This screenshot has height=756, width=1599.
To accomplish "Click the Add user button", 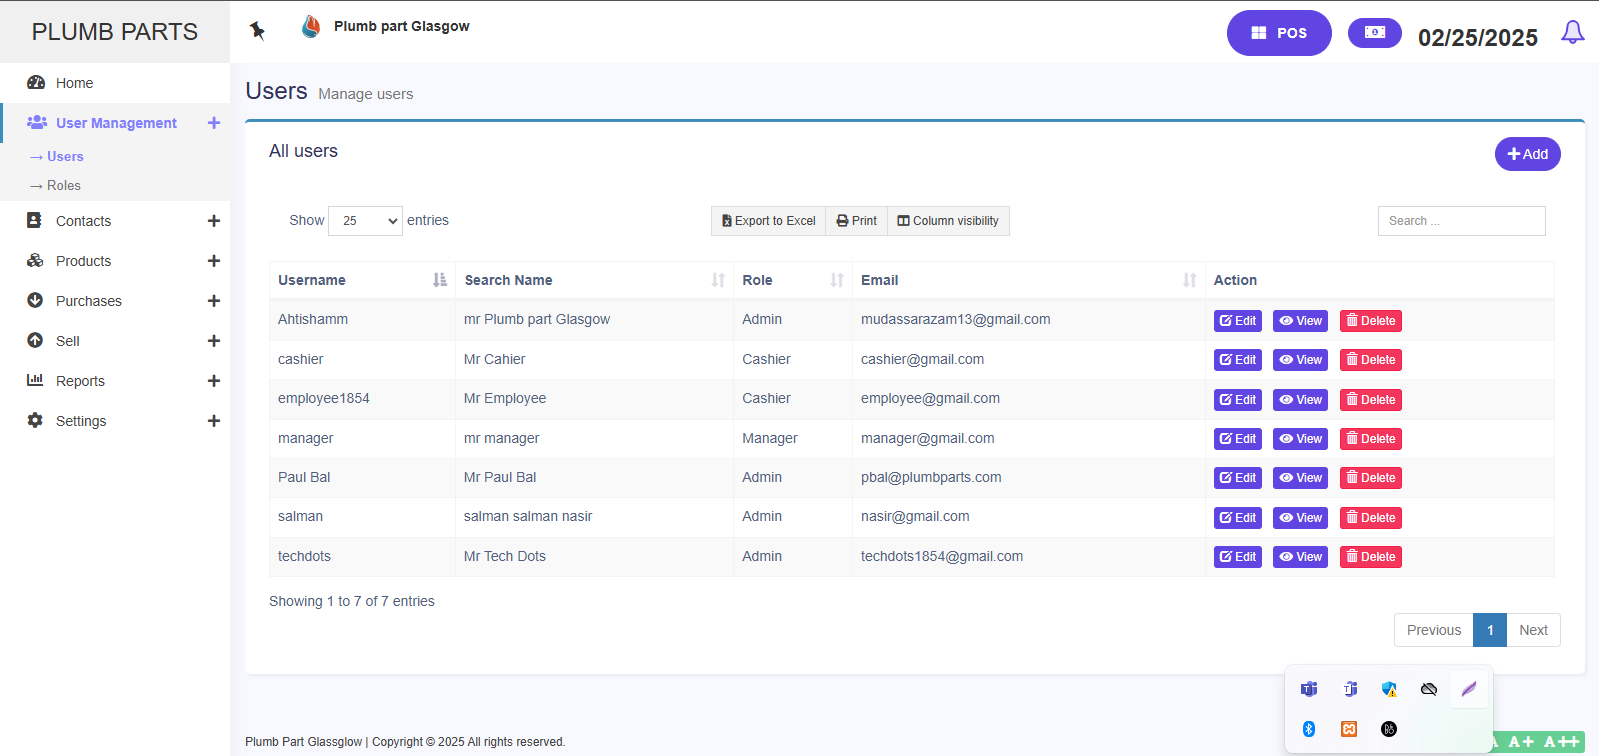I will (x=1527, y=154).
